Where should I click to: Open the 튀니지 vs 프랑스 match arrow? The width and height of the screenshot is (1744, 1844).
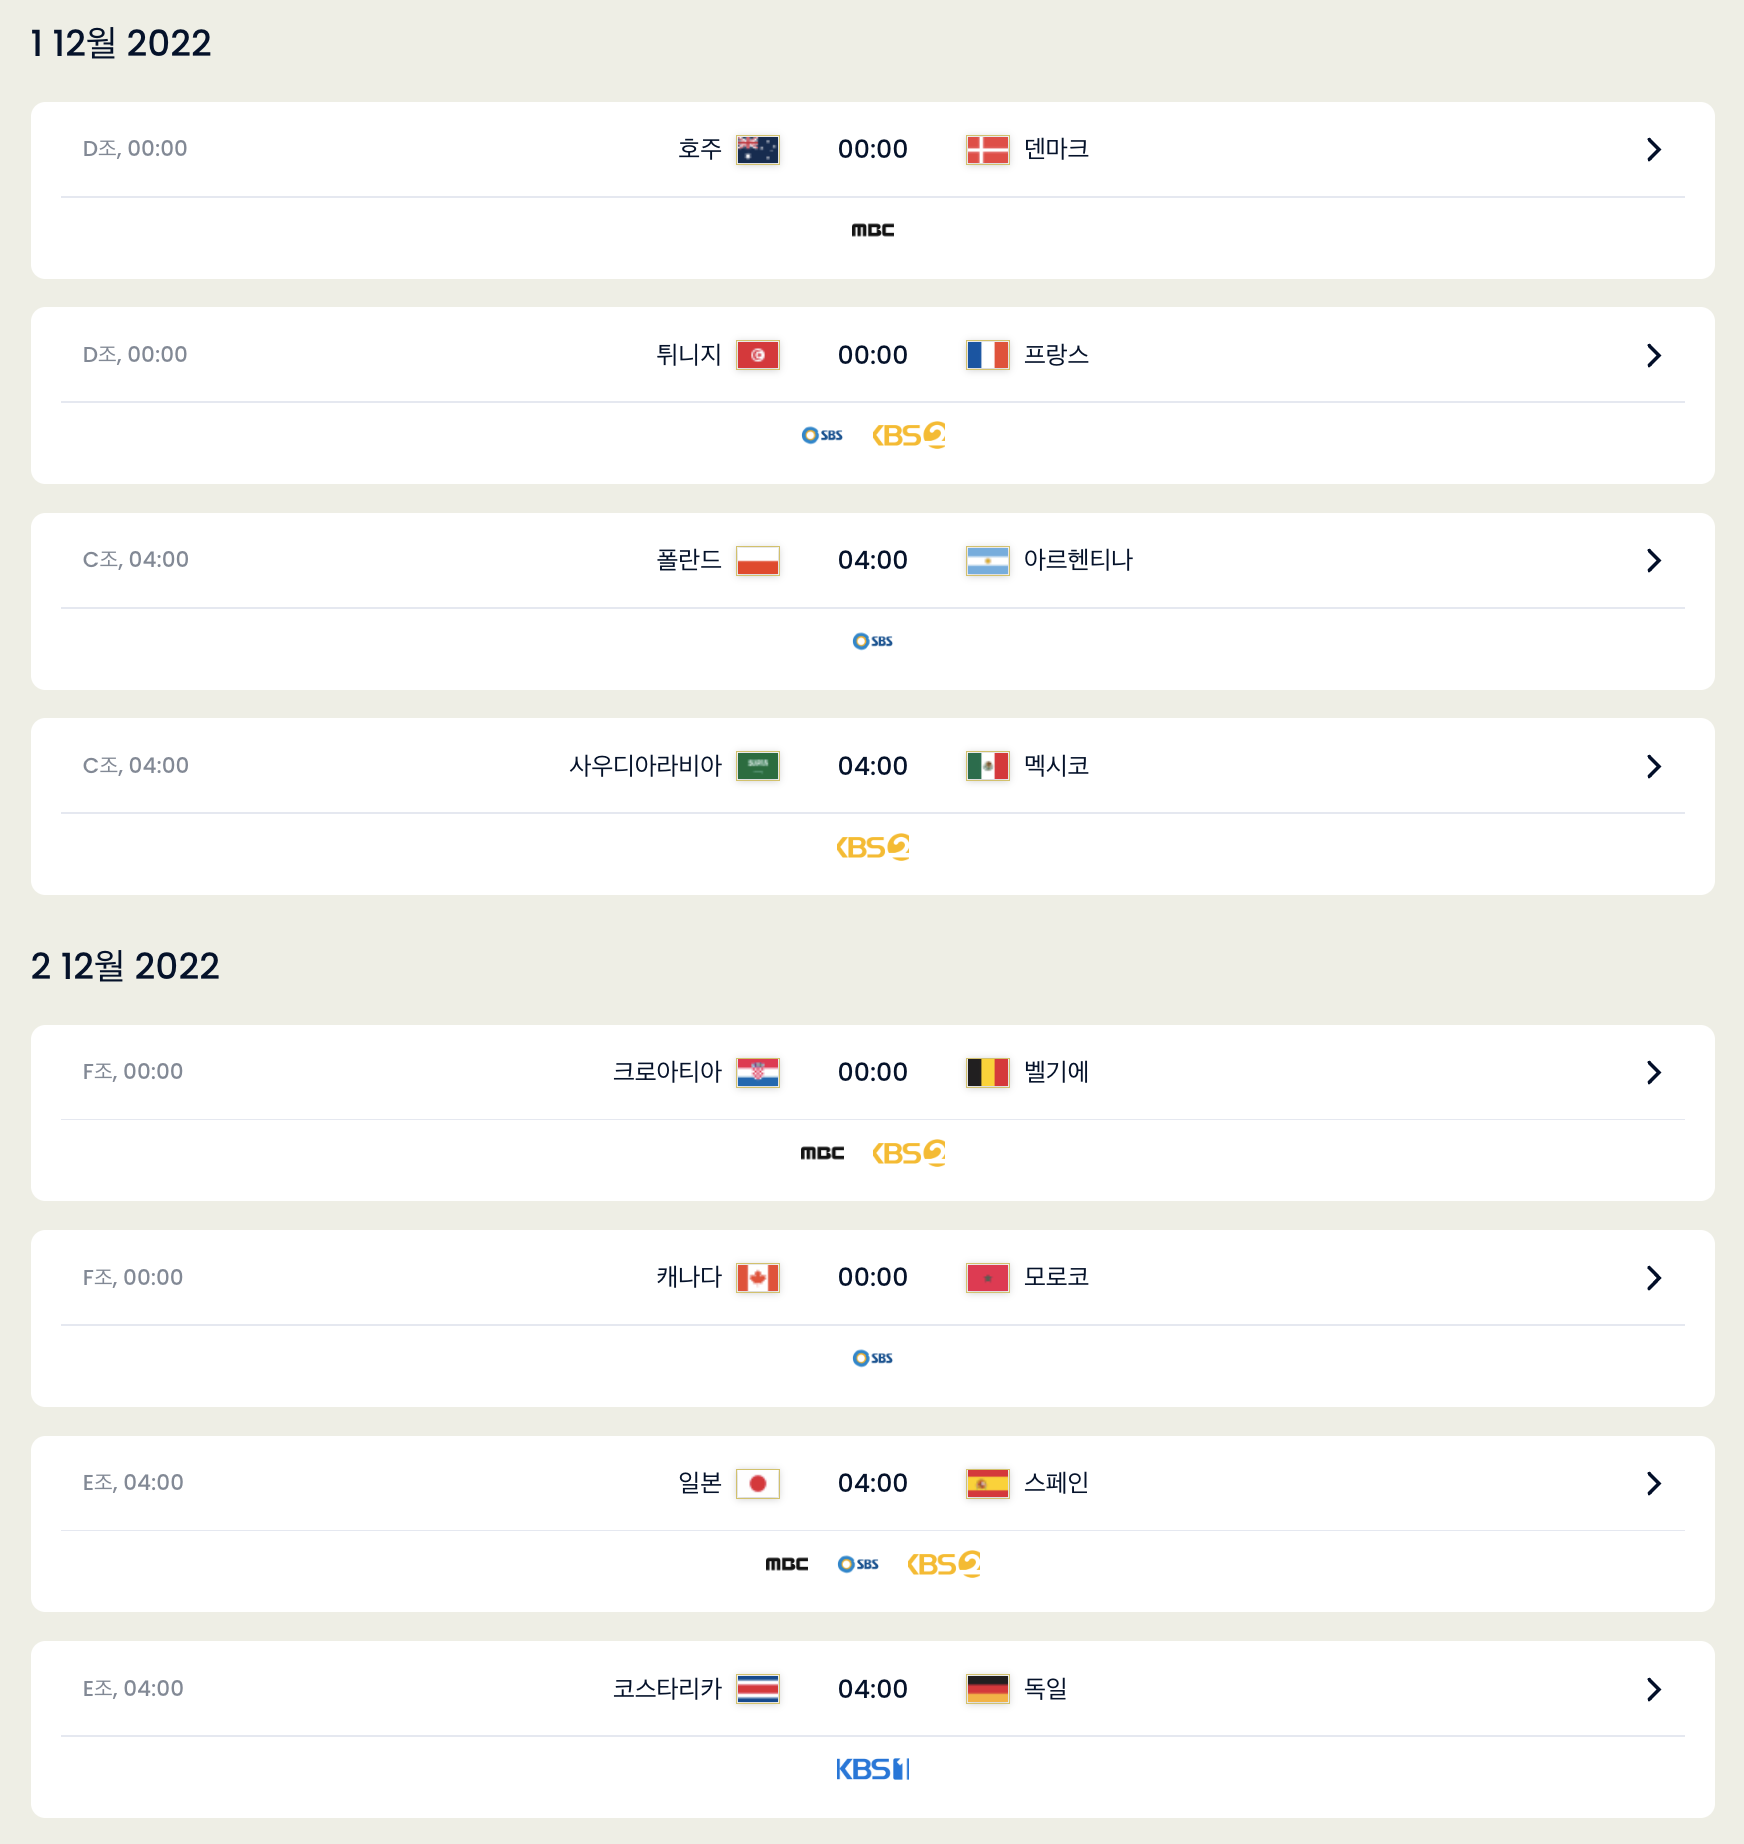pyautogui.click(x=1653, y=356)
